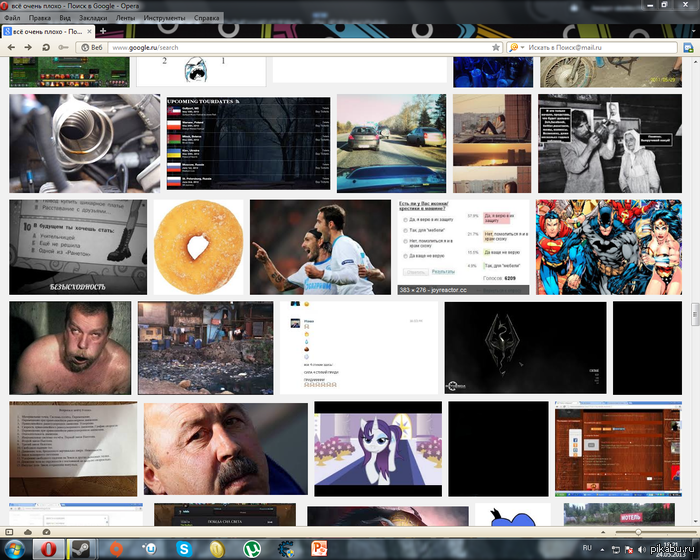This screenshot has height=560, width=700.
Task: Click the icon right of the search field
Action: [688, 48]
